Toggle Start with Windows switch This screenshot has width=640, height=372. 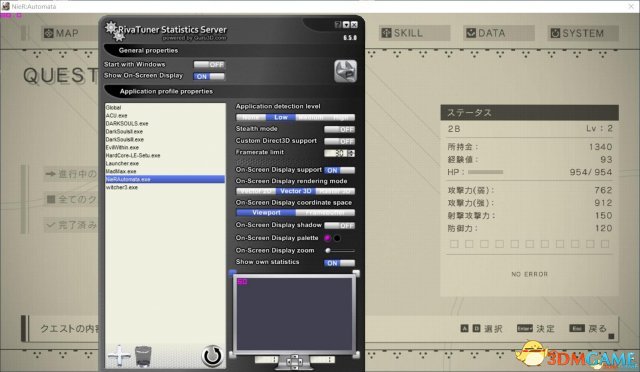point(209,65)
